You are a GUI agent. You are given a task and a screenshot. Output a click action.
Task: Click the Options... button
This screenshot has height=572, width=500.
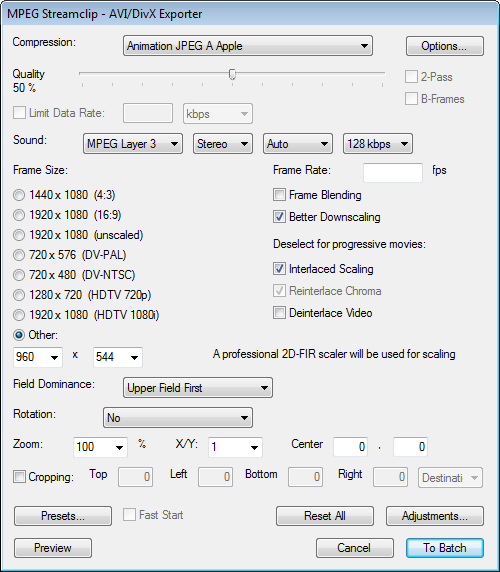click(445, 46)
